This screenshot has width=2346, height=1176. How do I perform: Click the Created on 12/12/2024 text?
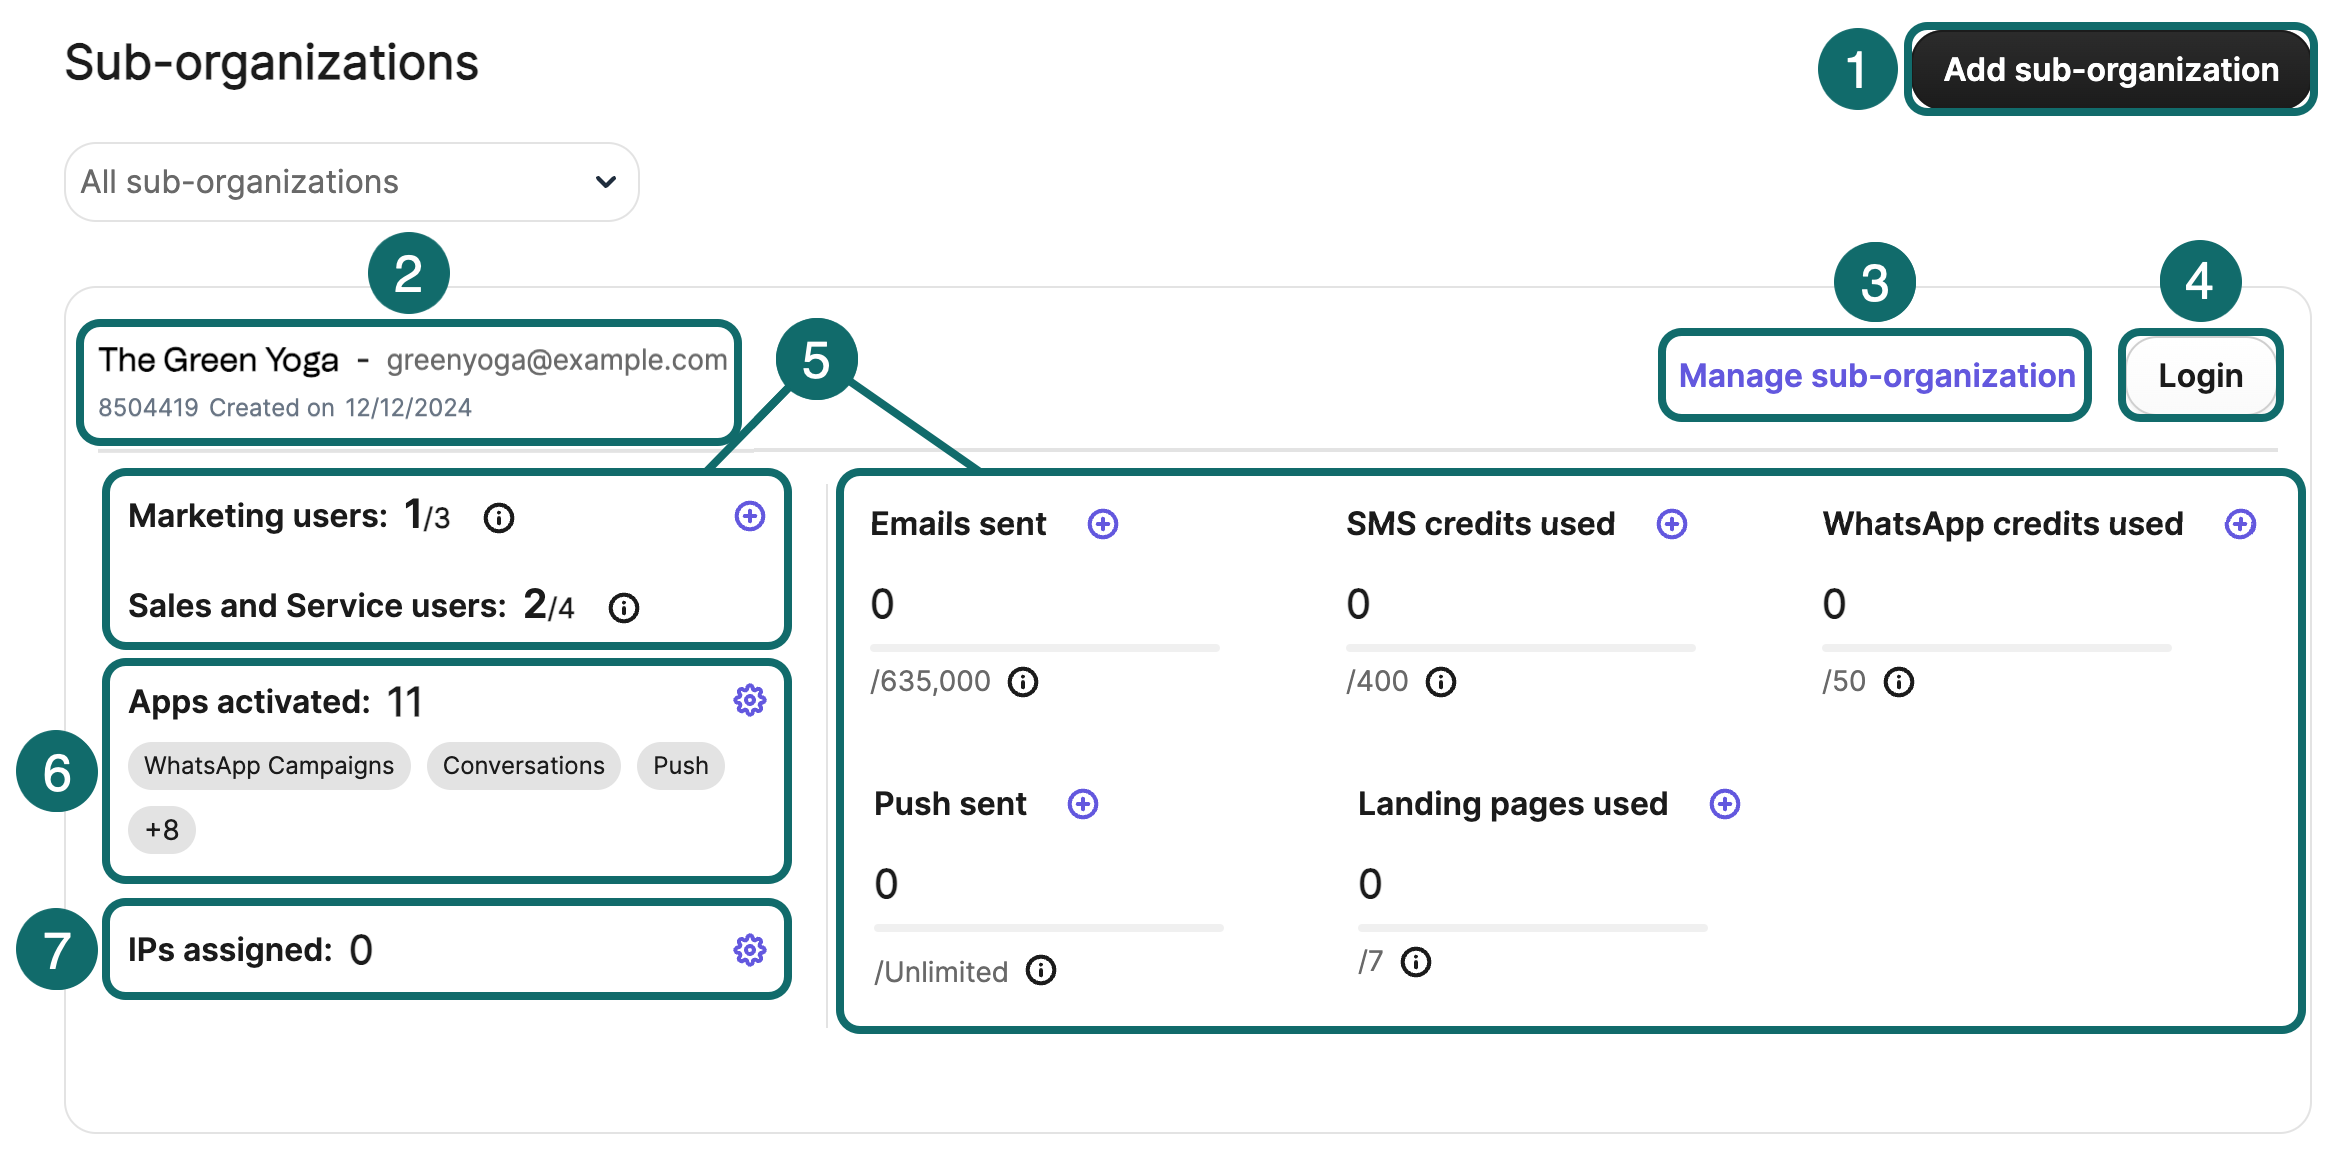tap(340, 408)
